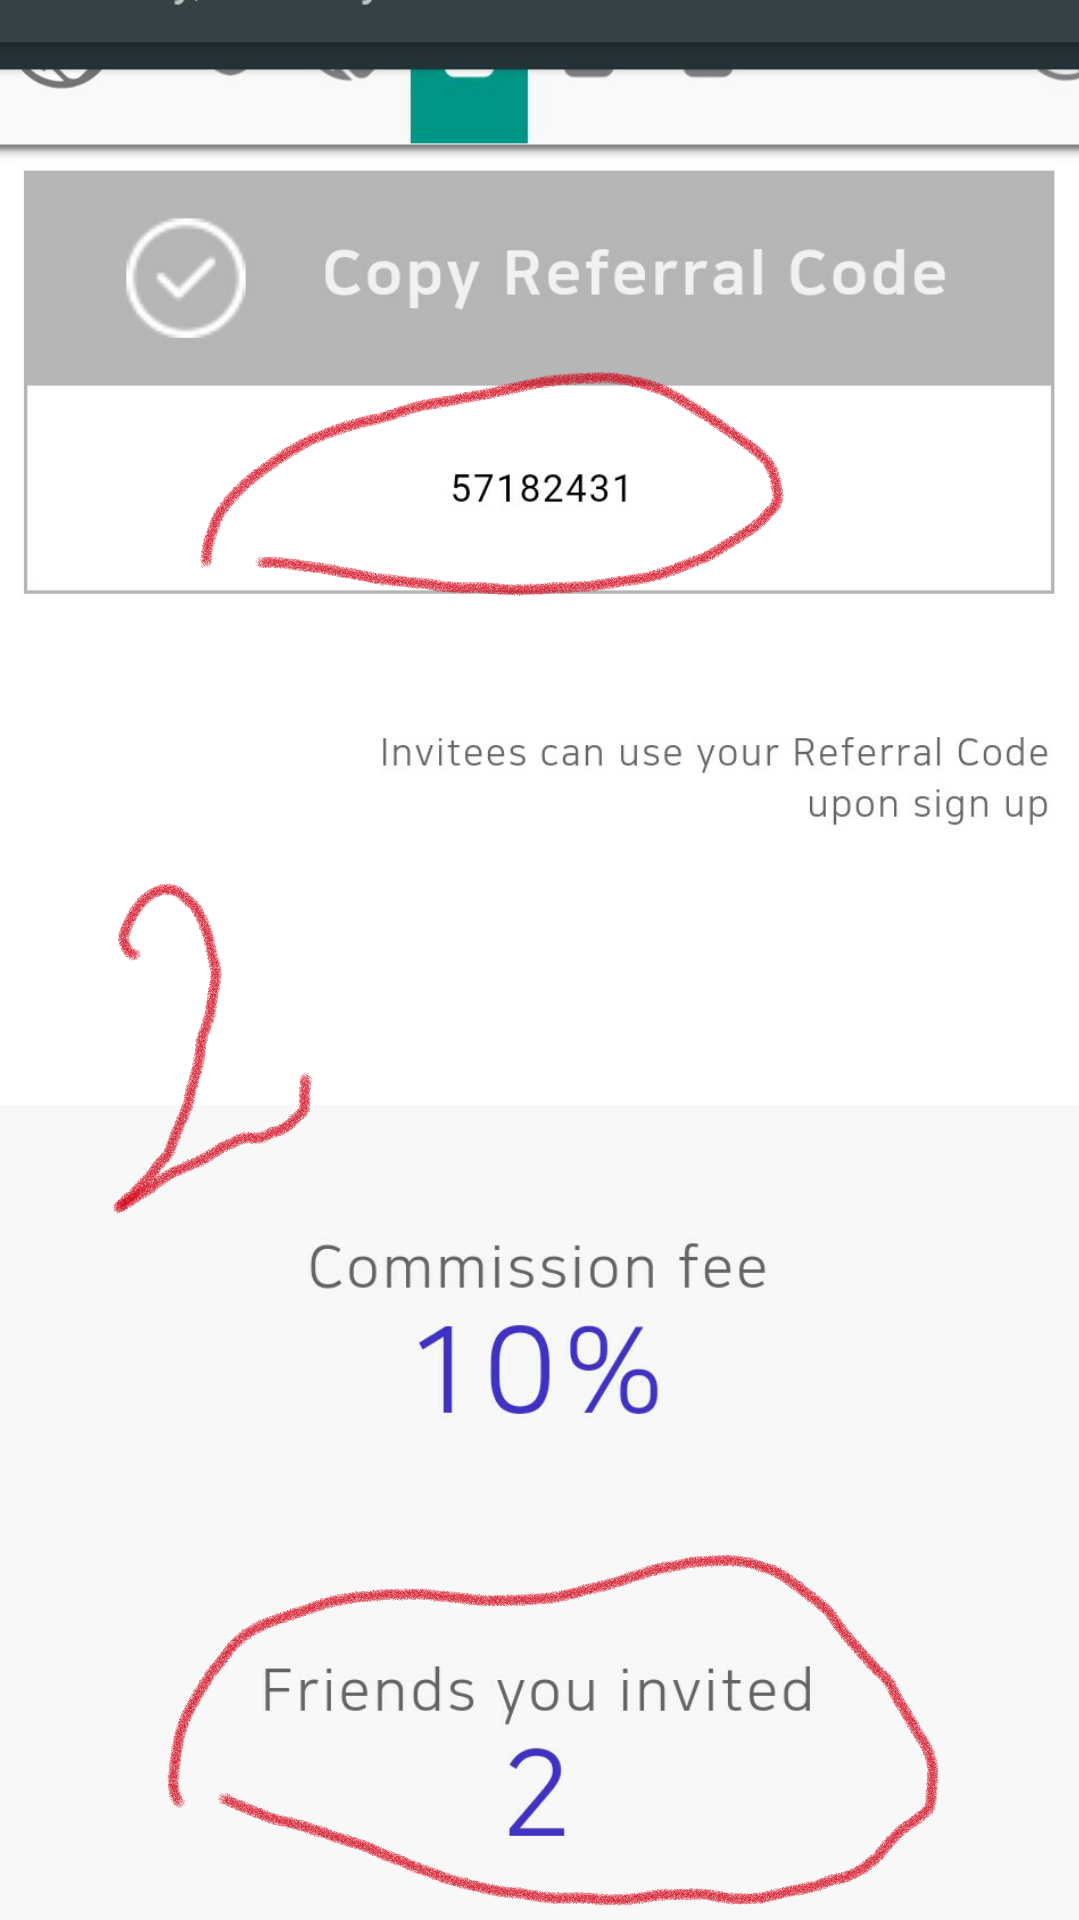This screenshot has height=1920, width=1079.
Task: Tap the leftmost partially hidden tab icon
Action: pyautogui.click(x=62, y=78)
